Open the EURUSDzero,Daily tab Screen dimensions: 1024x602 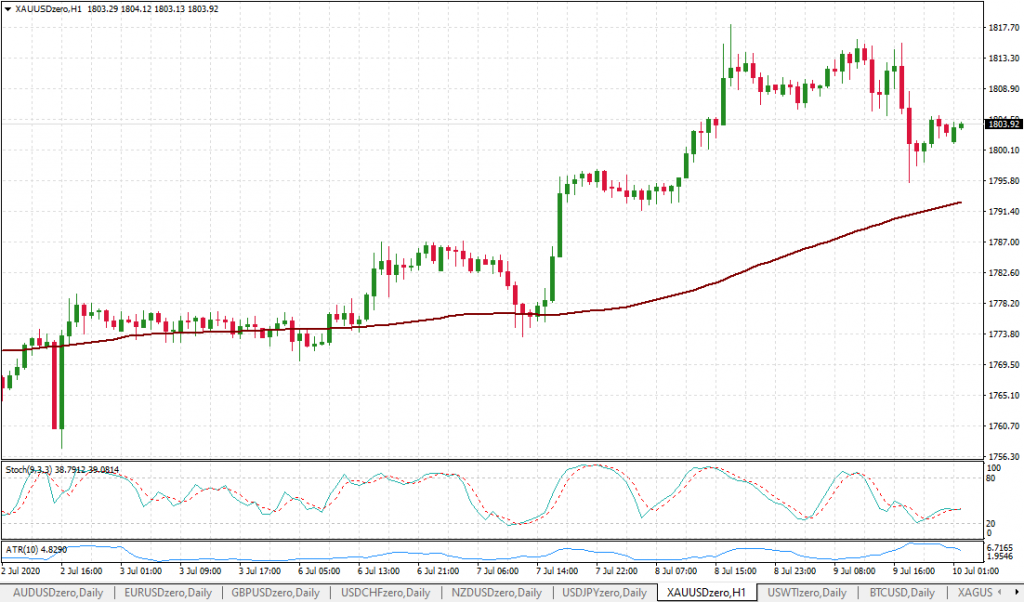166,593
